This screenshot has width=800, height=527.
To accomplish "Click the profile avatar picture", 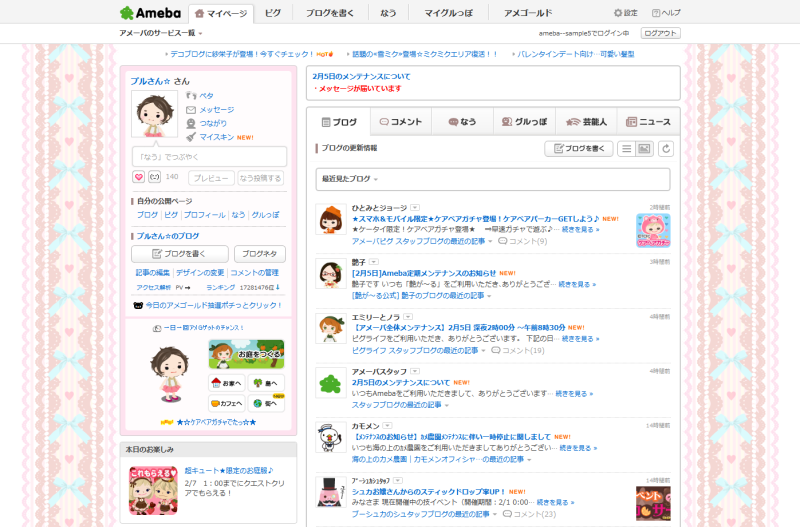I will click(154, 114).
